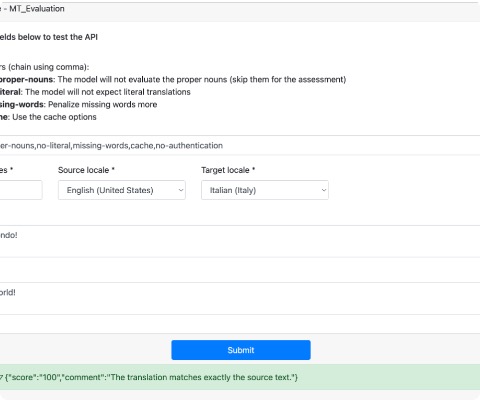Image resolution: width=480 pixels, height=400 pixels.
Task: Click the "Penalize missing words more" description
Action: (x=103, y=105)
